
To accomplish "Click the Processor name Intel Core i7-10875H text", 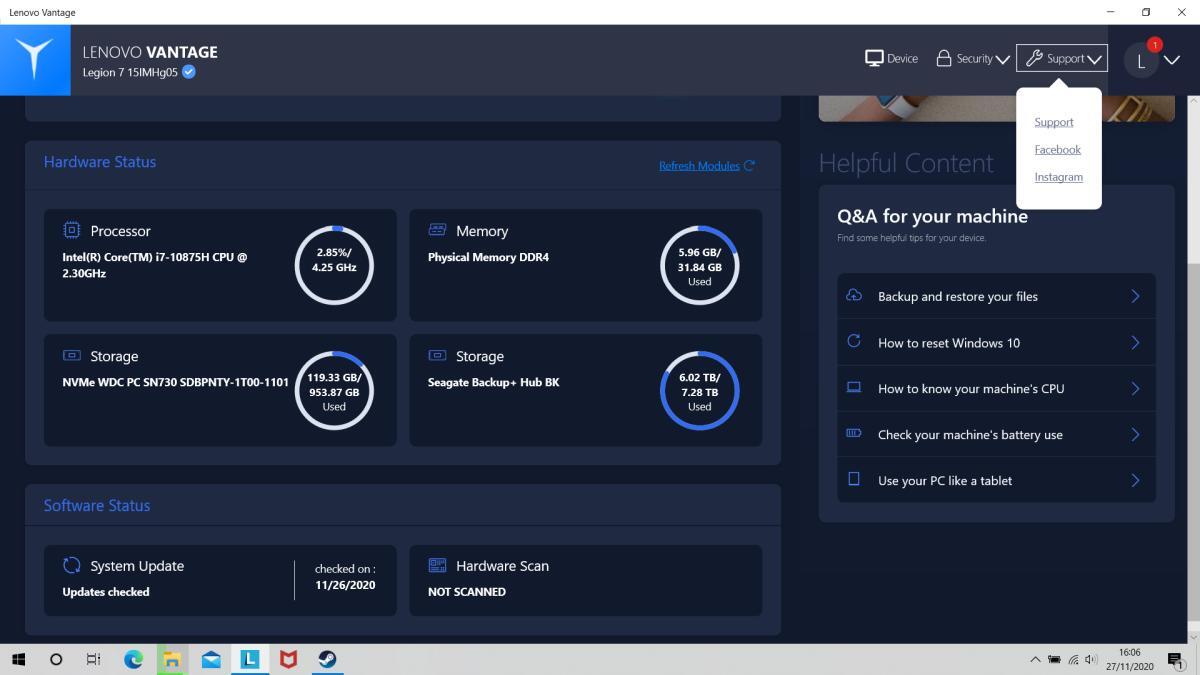I will click(155, 265).
